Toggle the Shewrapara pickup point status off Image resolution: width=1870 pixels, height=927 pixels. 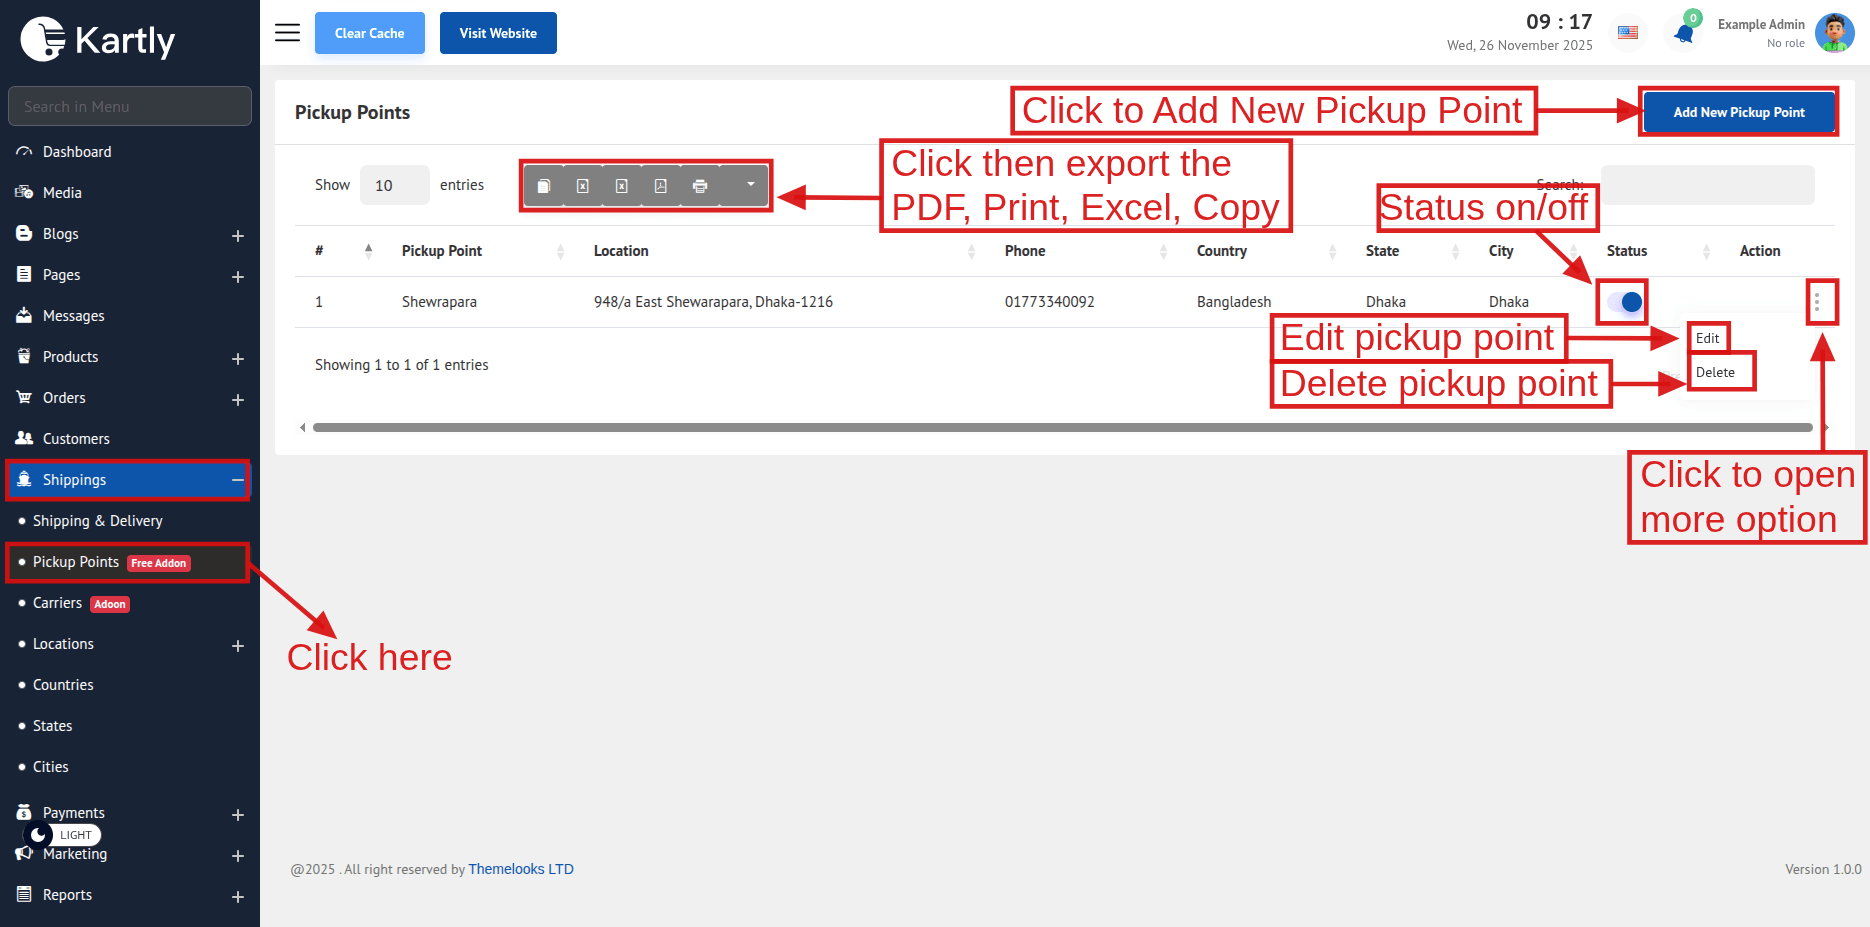point(1624,302)
